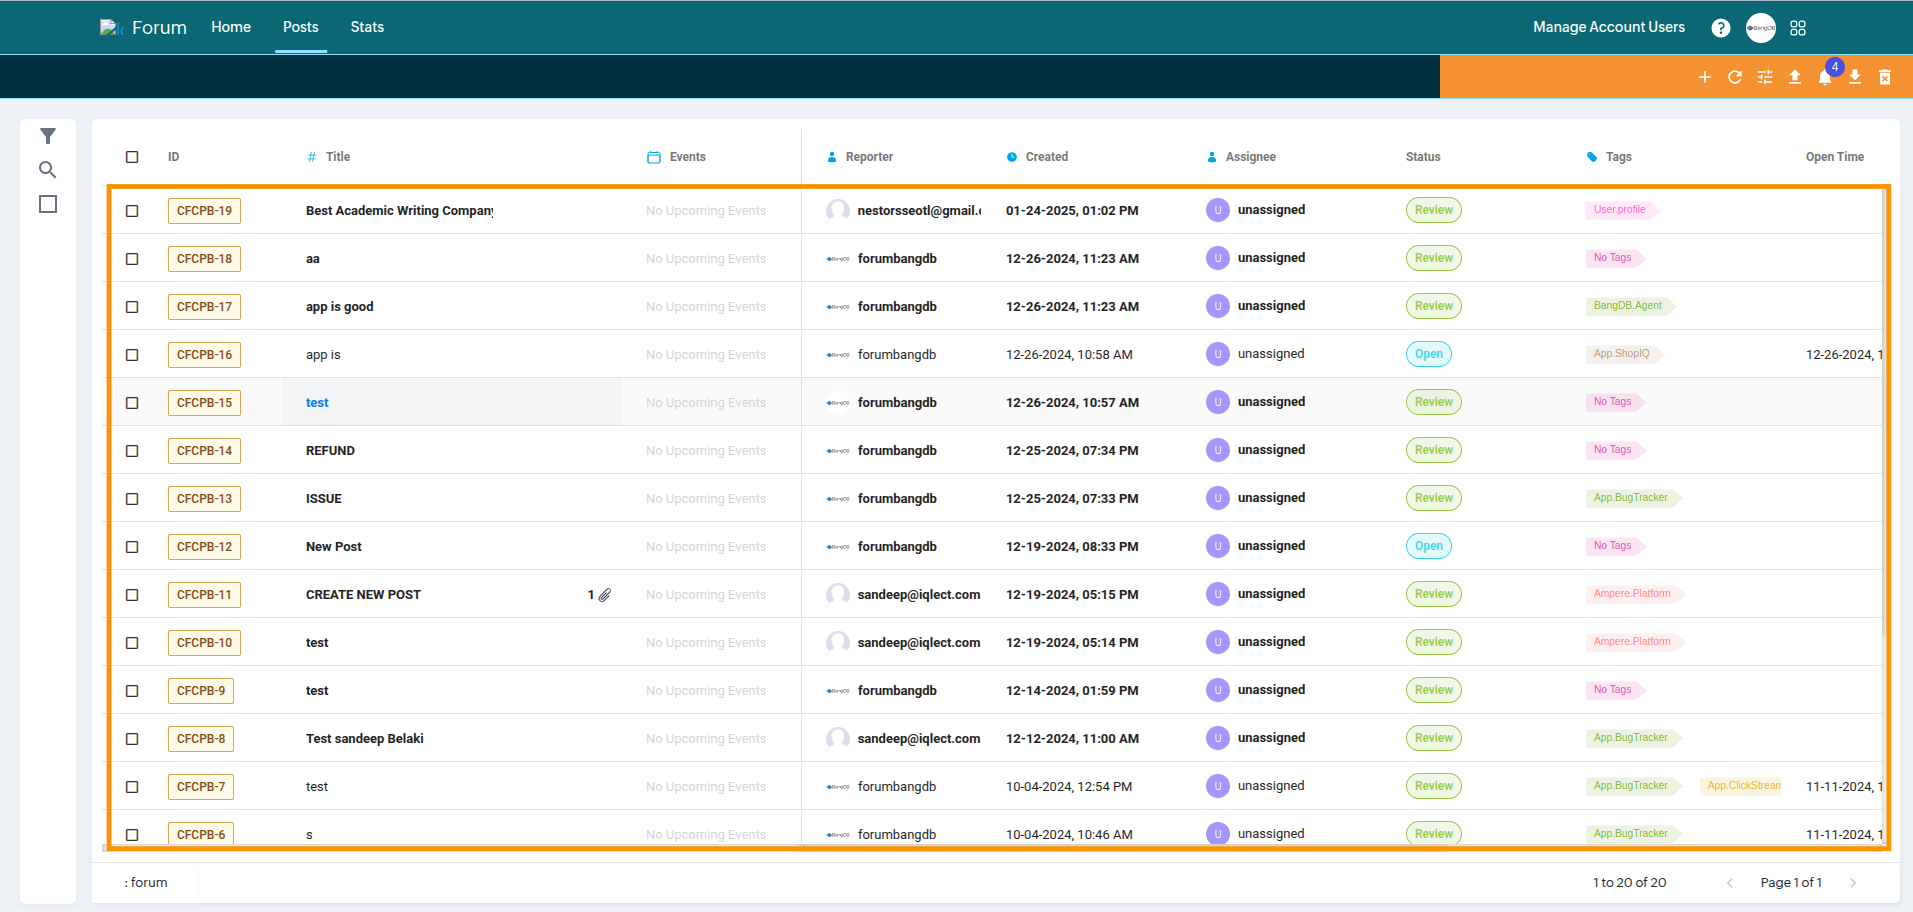This screenshot has width=1913, height=912.
Task: Go to the previous page with the left chevron
Action: click(x=1730, y=883)
